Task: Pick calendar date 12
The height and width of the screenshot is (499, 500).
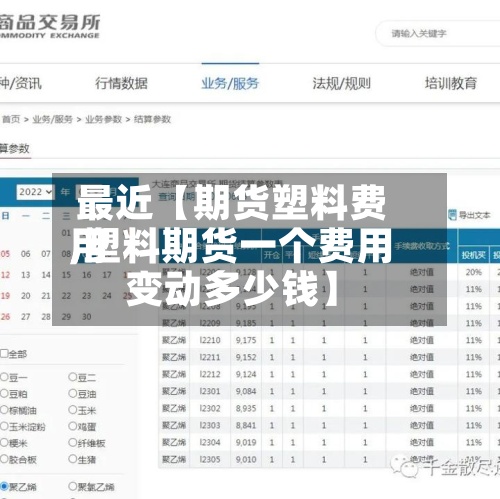Action: (5, 275)
